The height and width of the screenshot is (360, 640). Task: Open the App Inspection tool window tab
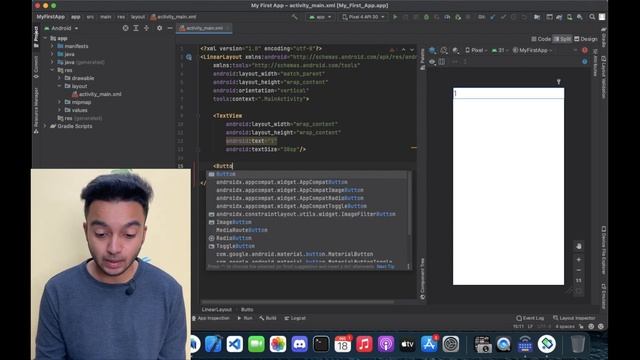tap(211, 318)
